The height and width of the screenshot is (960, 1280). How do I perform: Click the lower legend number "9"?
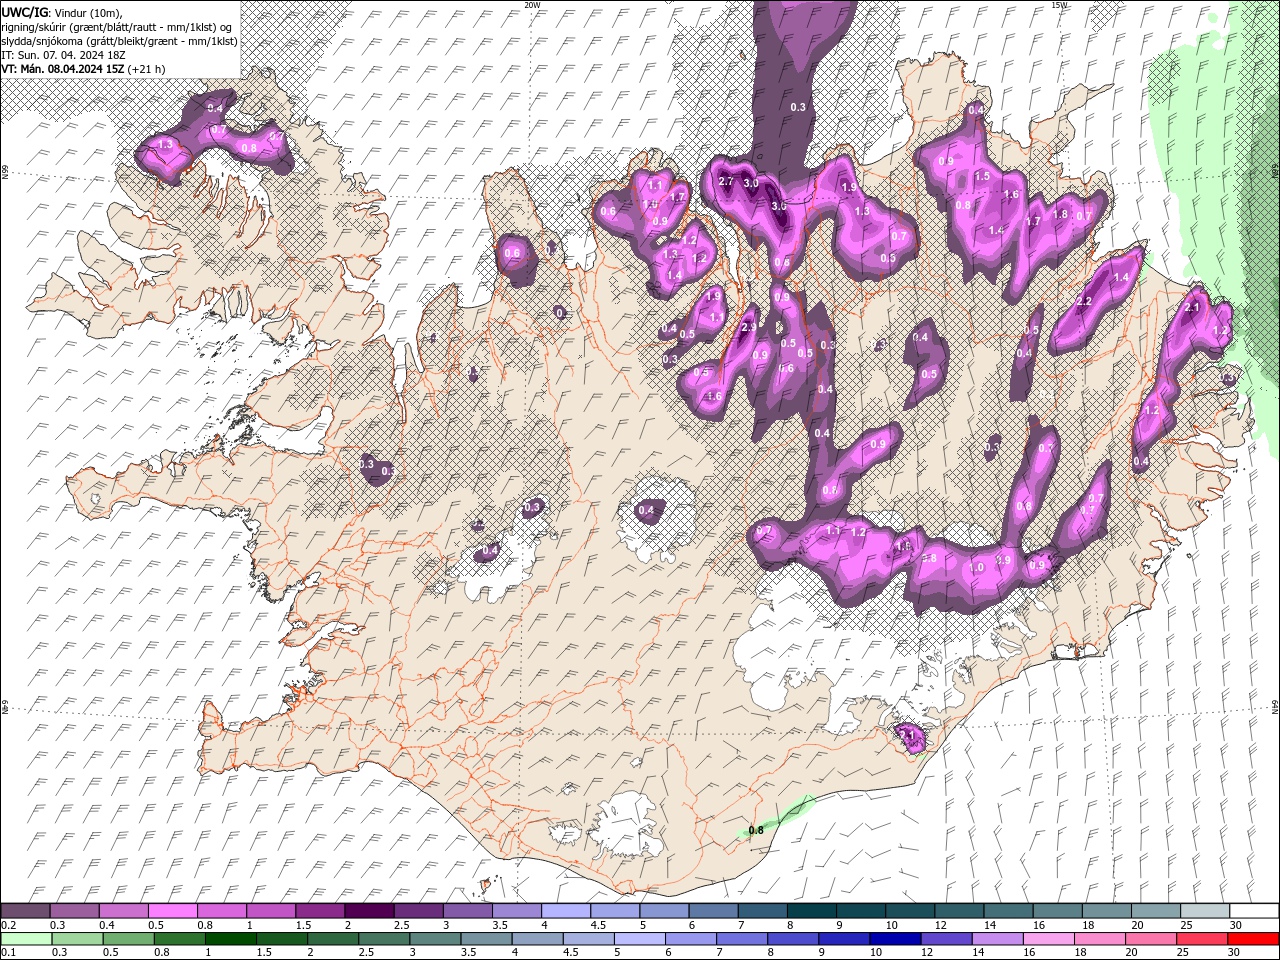click(823, 953)
